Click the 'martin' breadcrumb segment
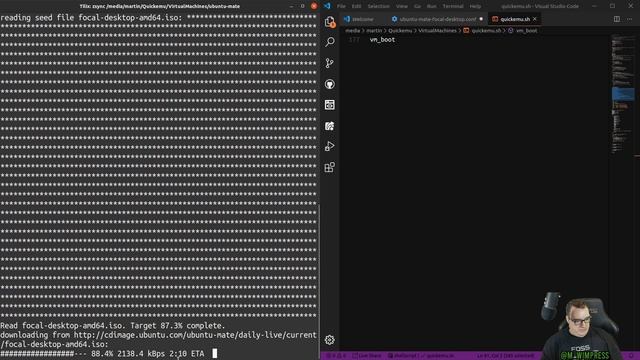Viewport: 640px width, 360px height. coord(374,31)
